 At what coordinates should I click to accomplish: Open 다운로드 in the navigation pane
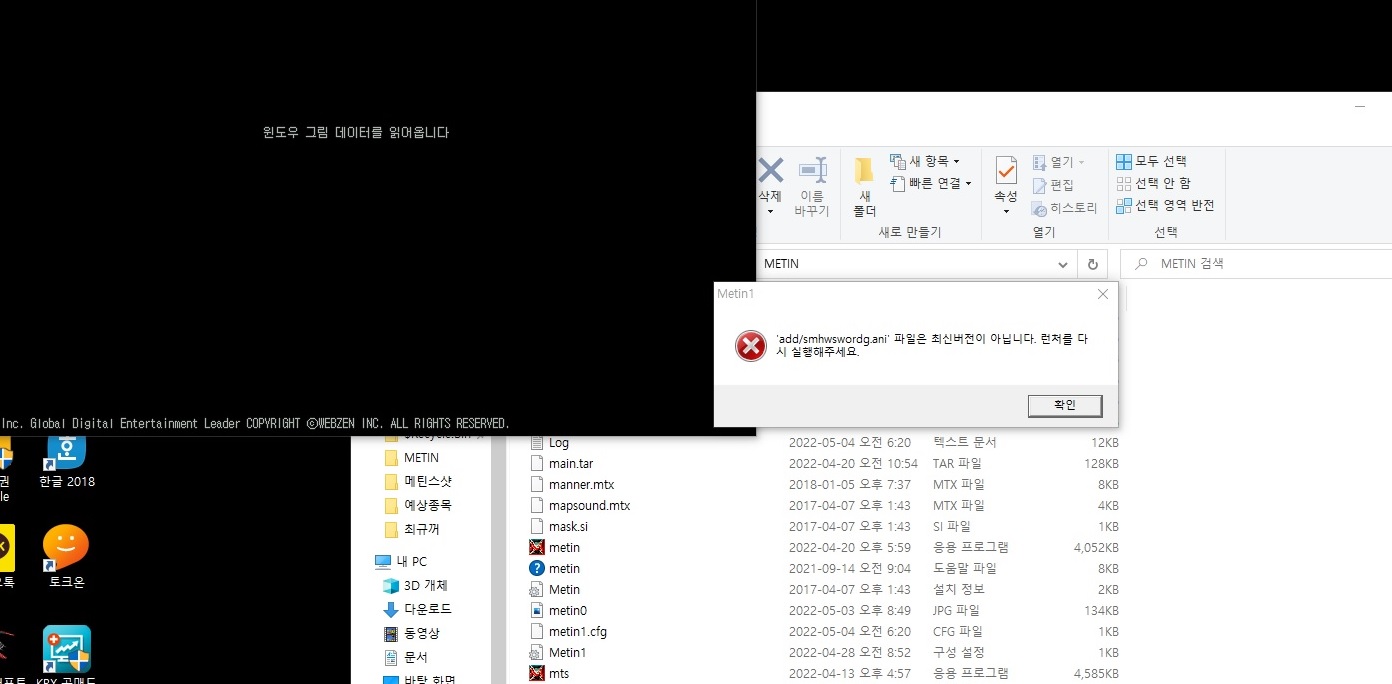[x=428, y=609]
